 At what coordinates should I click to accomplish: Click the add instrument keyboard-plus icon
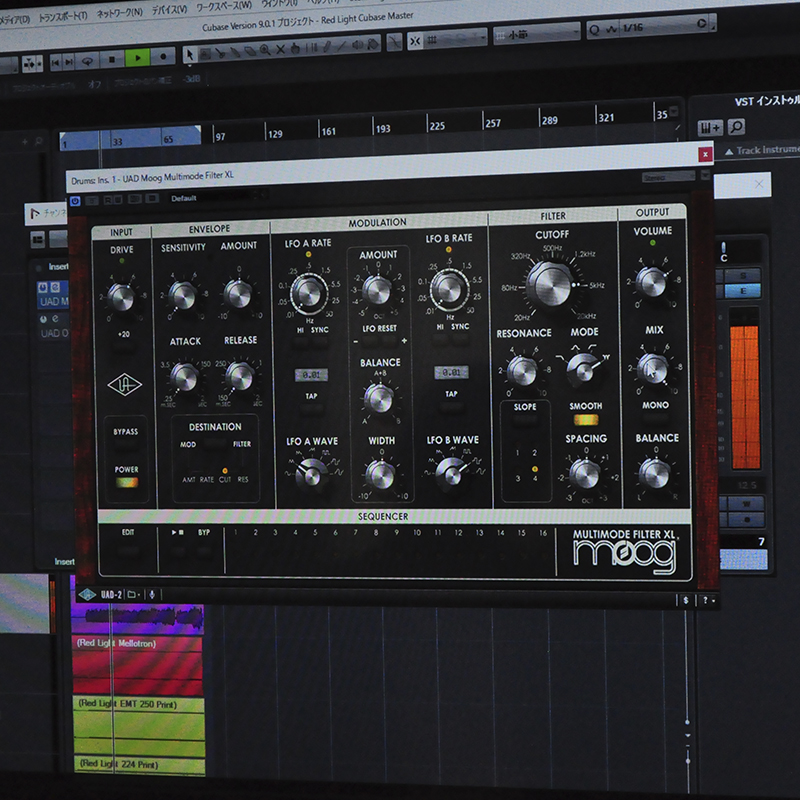pyautogui.click(x=710, y=128)
